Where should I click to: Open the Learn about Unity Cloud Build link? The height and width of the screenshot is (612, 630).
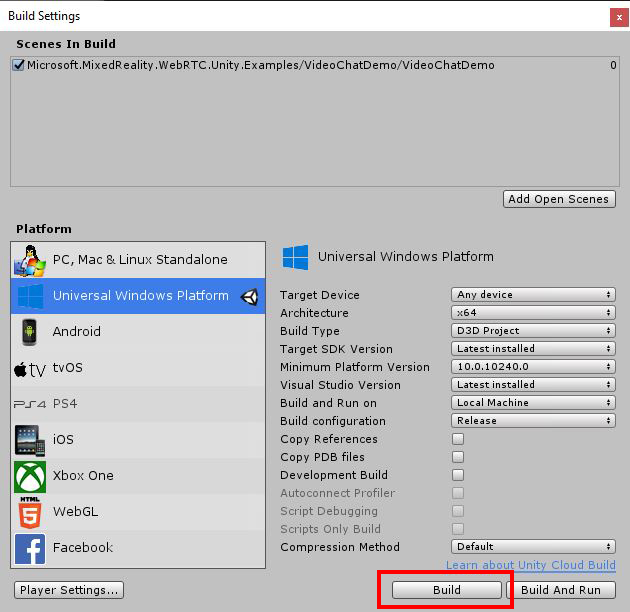(530, 565)
